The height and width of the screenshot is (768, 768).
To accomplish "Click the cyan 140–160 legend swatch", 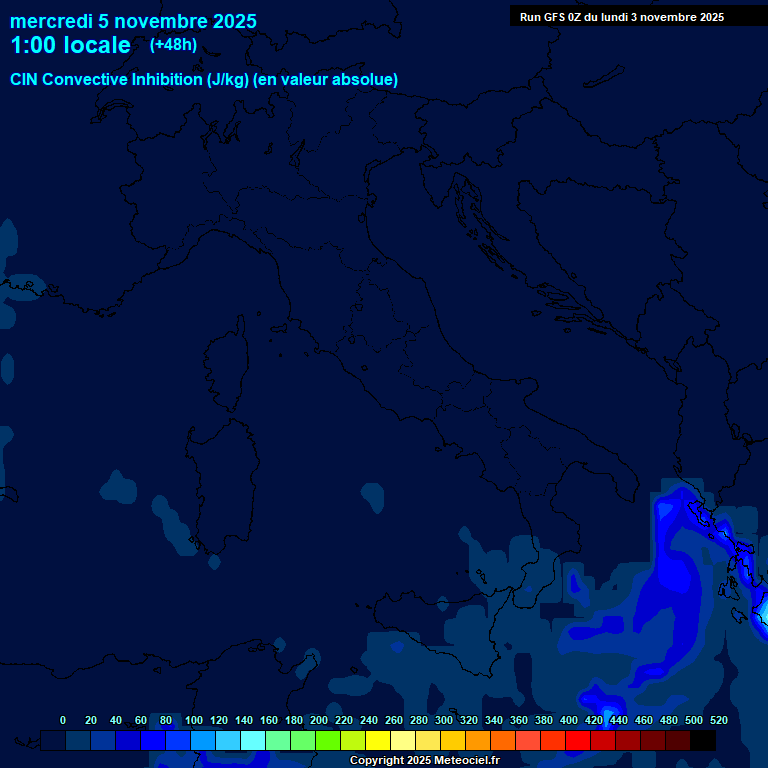I will tap(253, 740).
